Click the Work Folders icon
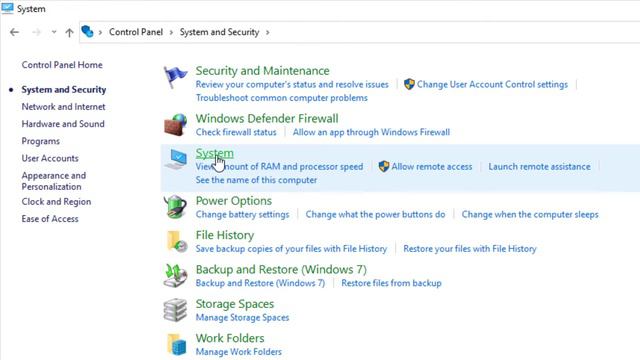This screenshot has height=360, width=640. pyautogui.click(x=177, y=344)
